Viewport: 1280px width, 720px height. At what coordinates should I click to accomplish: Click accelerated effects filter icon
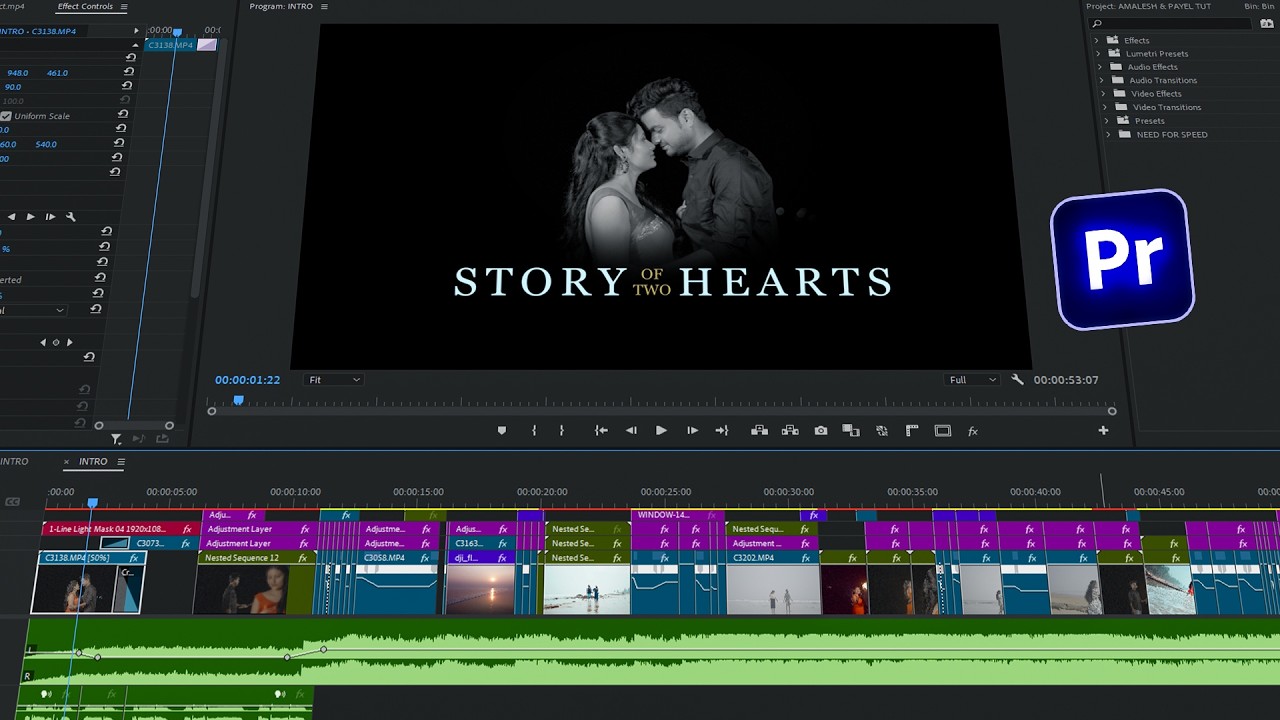1267,23
